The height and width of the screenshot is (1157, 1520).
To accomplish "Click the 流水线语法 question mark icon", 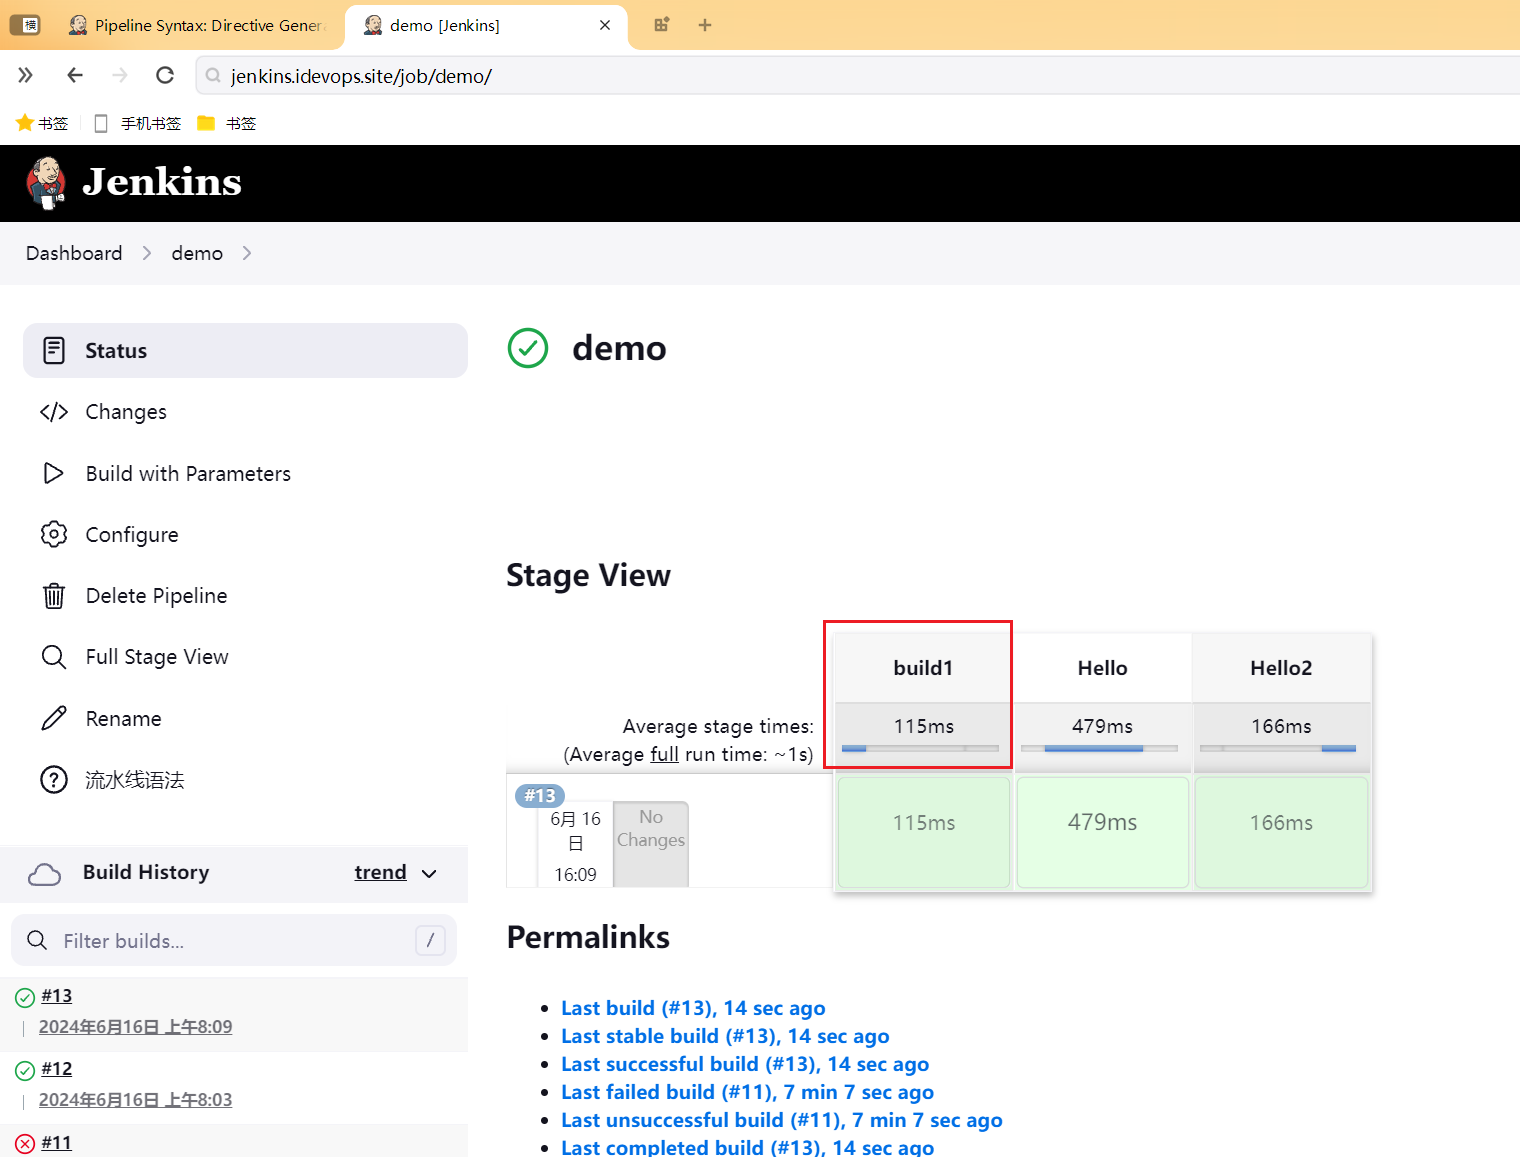I will click(54, 779).
